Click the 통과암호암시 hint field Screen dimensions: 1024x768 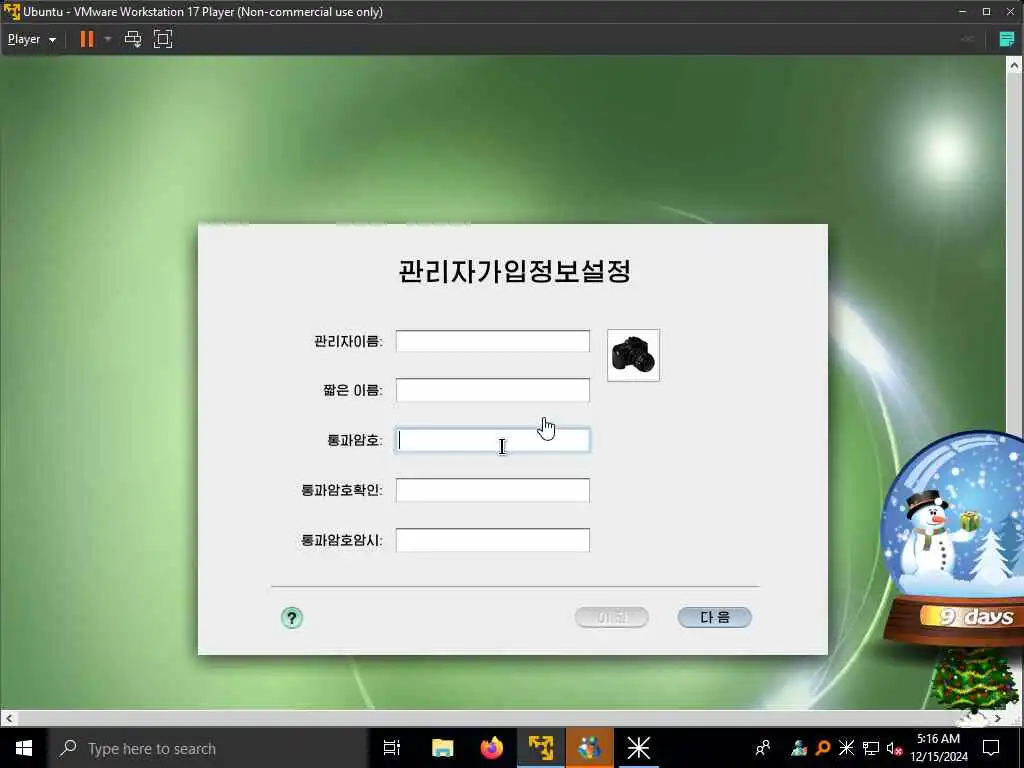point(492,540)
